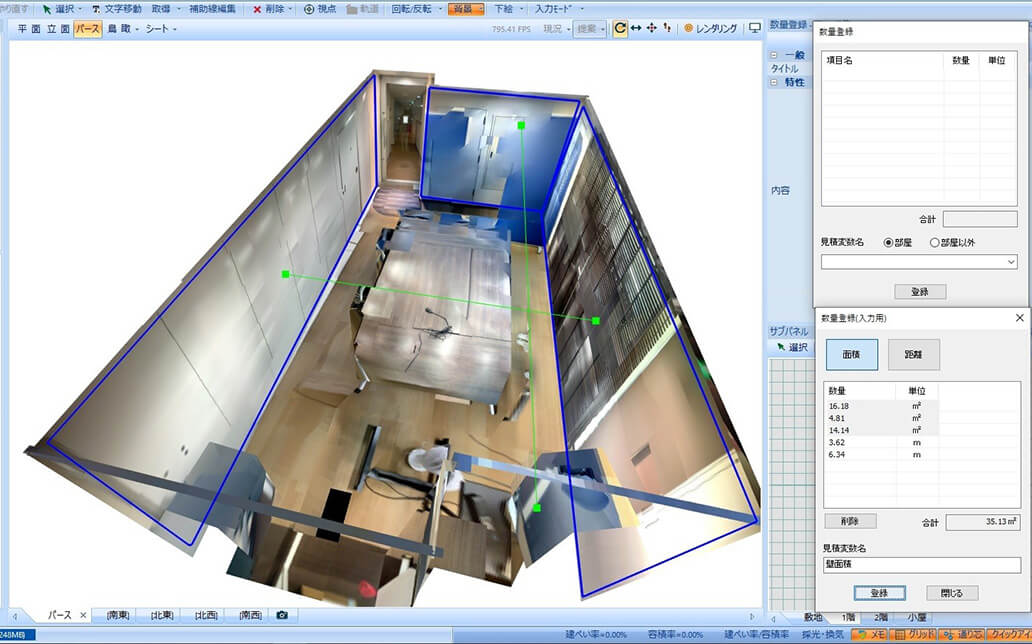
Task: Click the 視点 viewpoint target icon
Action: coord(320,8)
